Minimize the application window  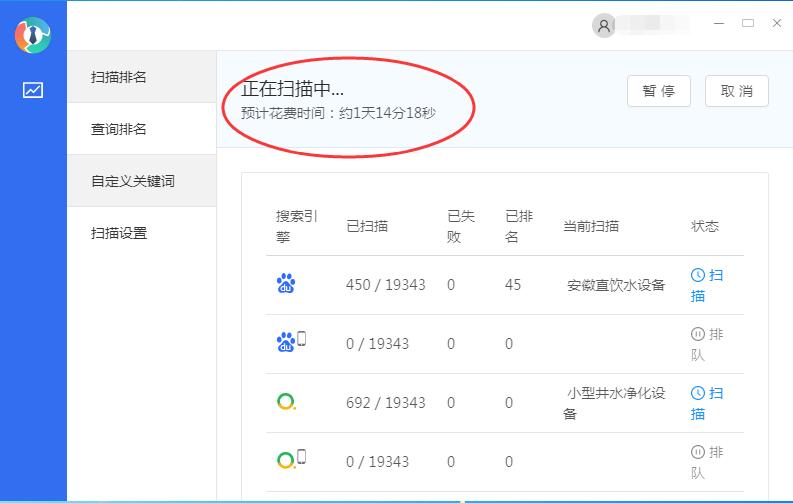719,23
